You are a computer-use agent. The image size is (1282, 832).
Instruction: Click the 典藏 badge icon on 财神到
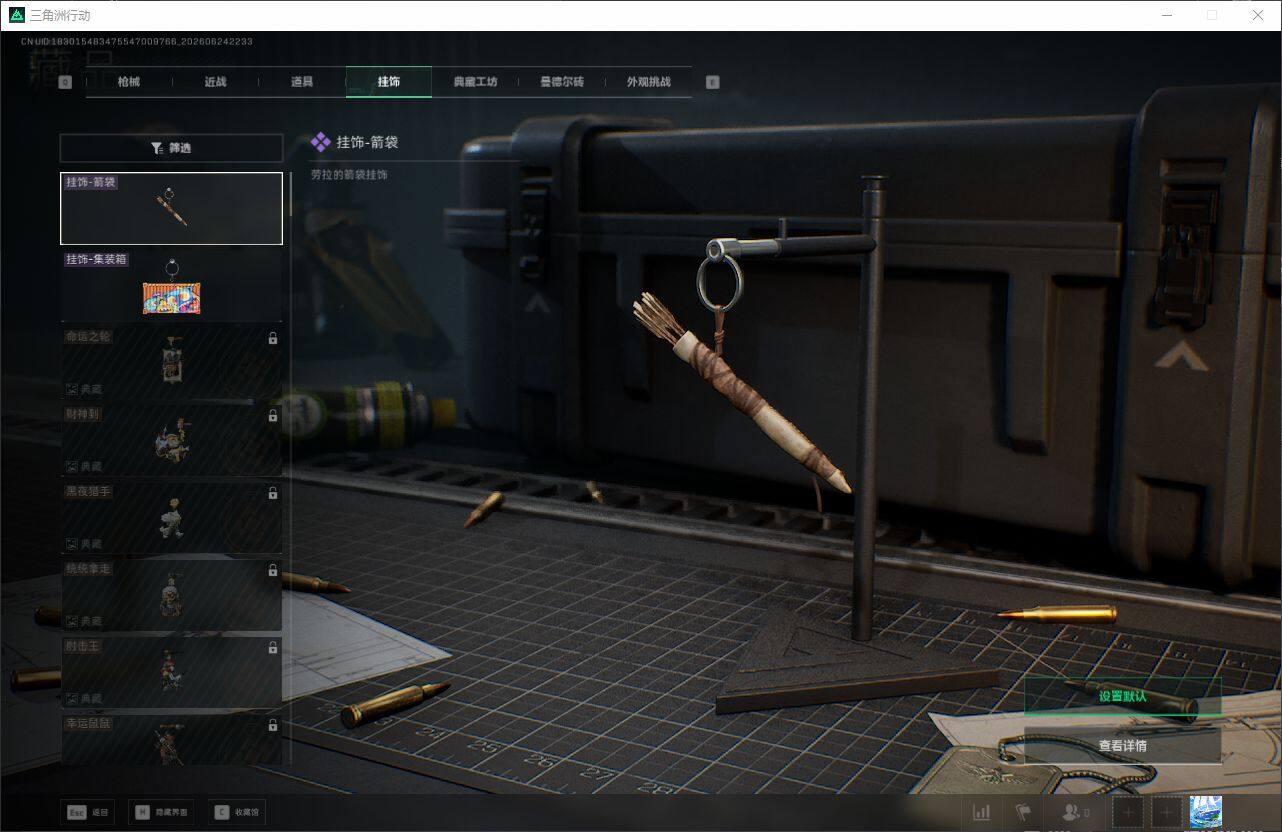click(72, 466)
